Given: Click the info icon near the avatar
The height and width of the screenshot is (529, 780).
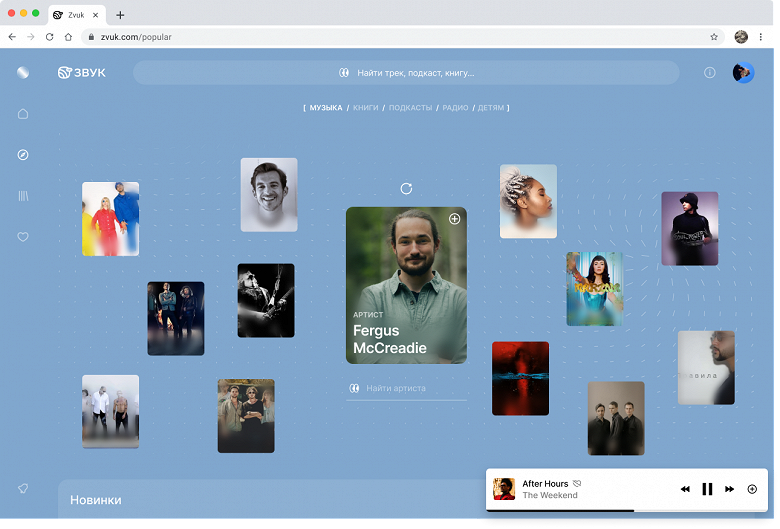Looking at the screenshot, I should click(709, 73).
